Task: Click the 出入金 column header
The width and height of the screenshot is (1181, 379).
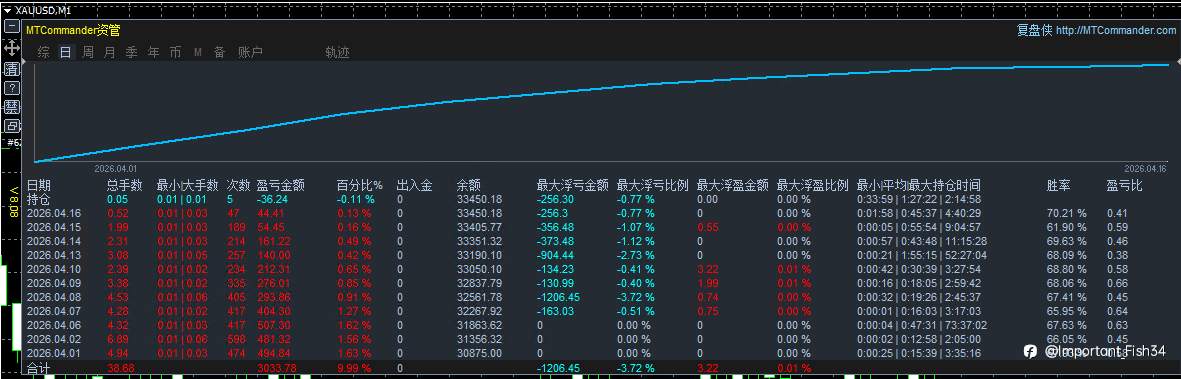Action: pyautogui.click(x=414, y=185)
